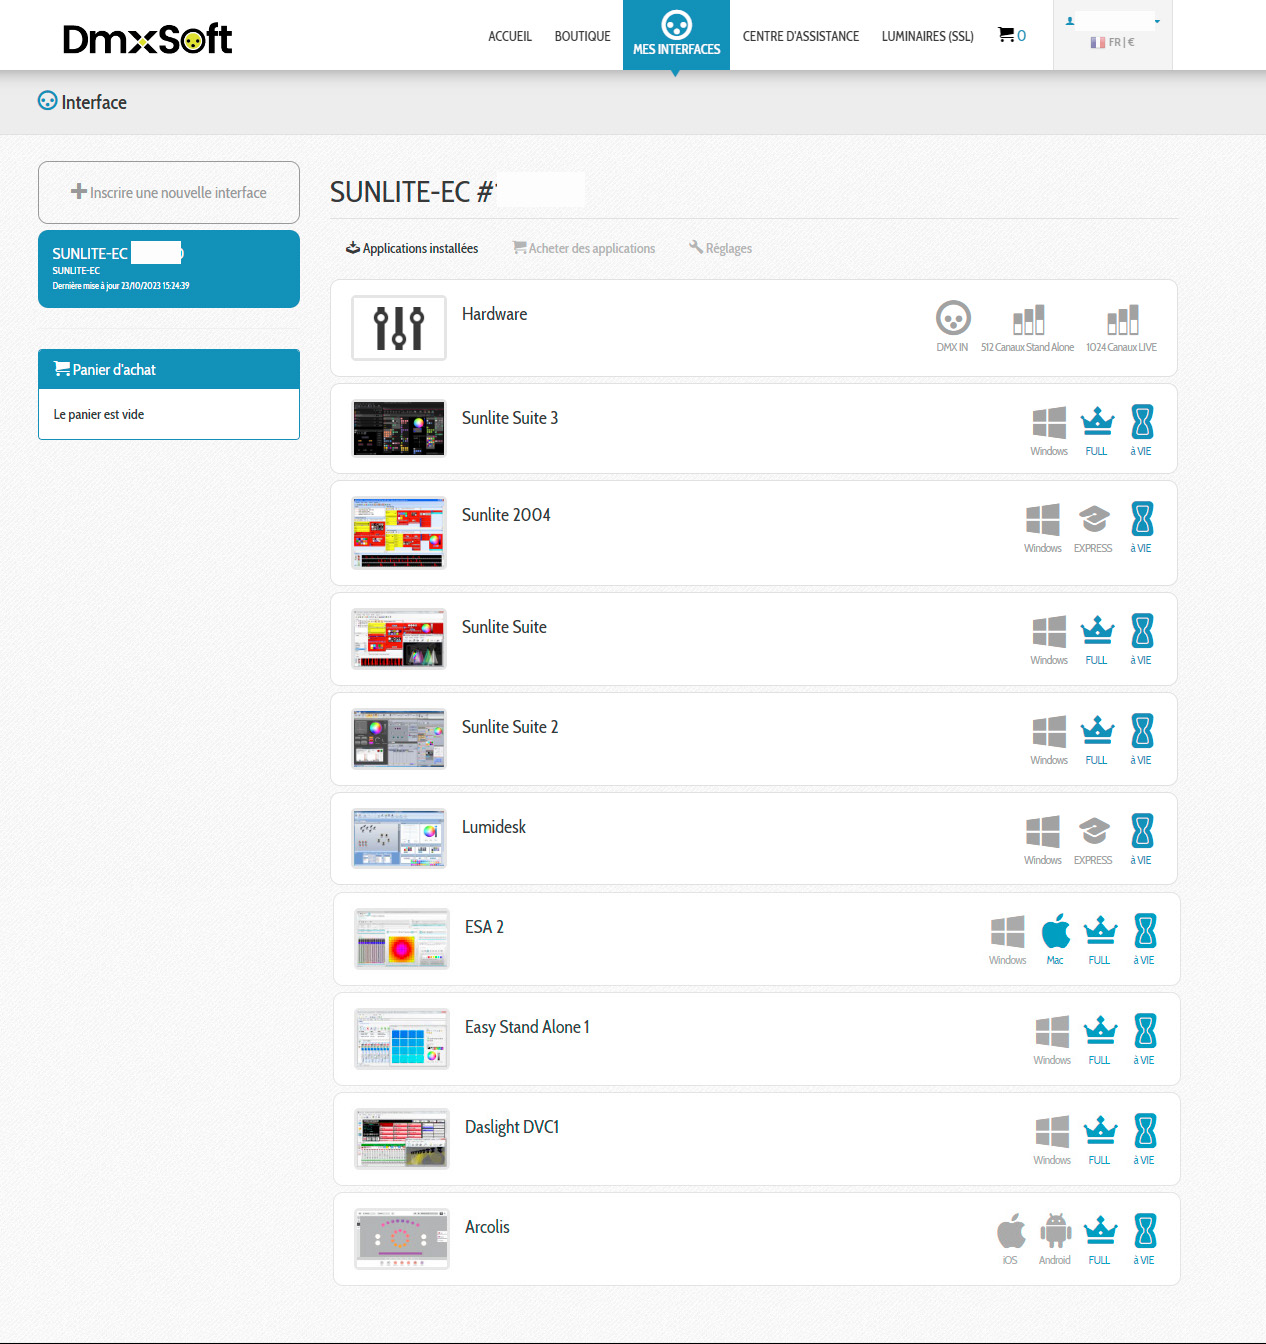Click FULL crown icon for Sunlite Suite 3
The image size is (1266, 1344).
1097,422
